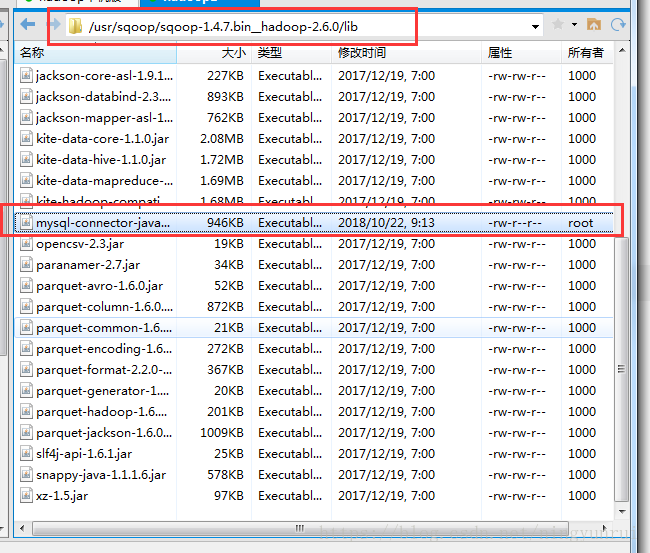The width and height of the screenshot is (650, 553).
Task: Click the 19KB size cell
Action: coord(229,244)
